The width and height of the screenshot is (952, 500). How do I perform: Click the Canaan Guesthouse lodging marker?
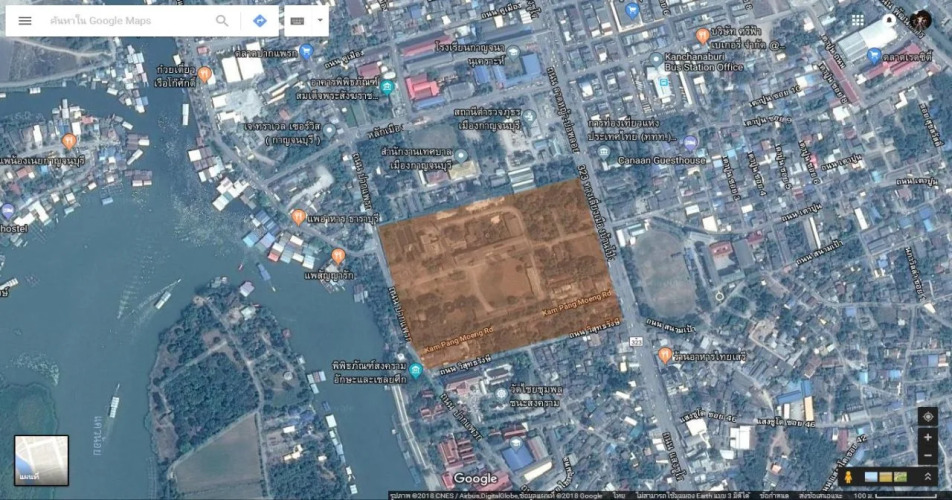coord(689,143)
